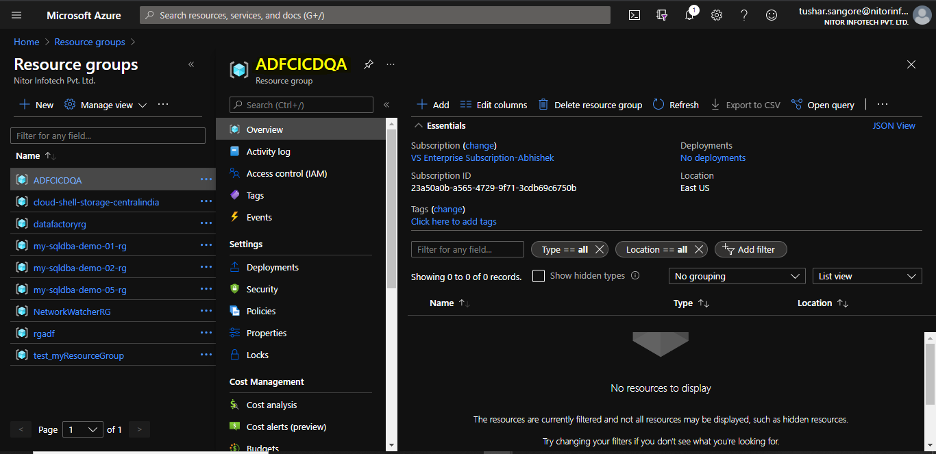Focus the global search box
Viewport: 936px width, 454px height.
pyautogui.click(x=375, y=16)
